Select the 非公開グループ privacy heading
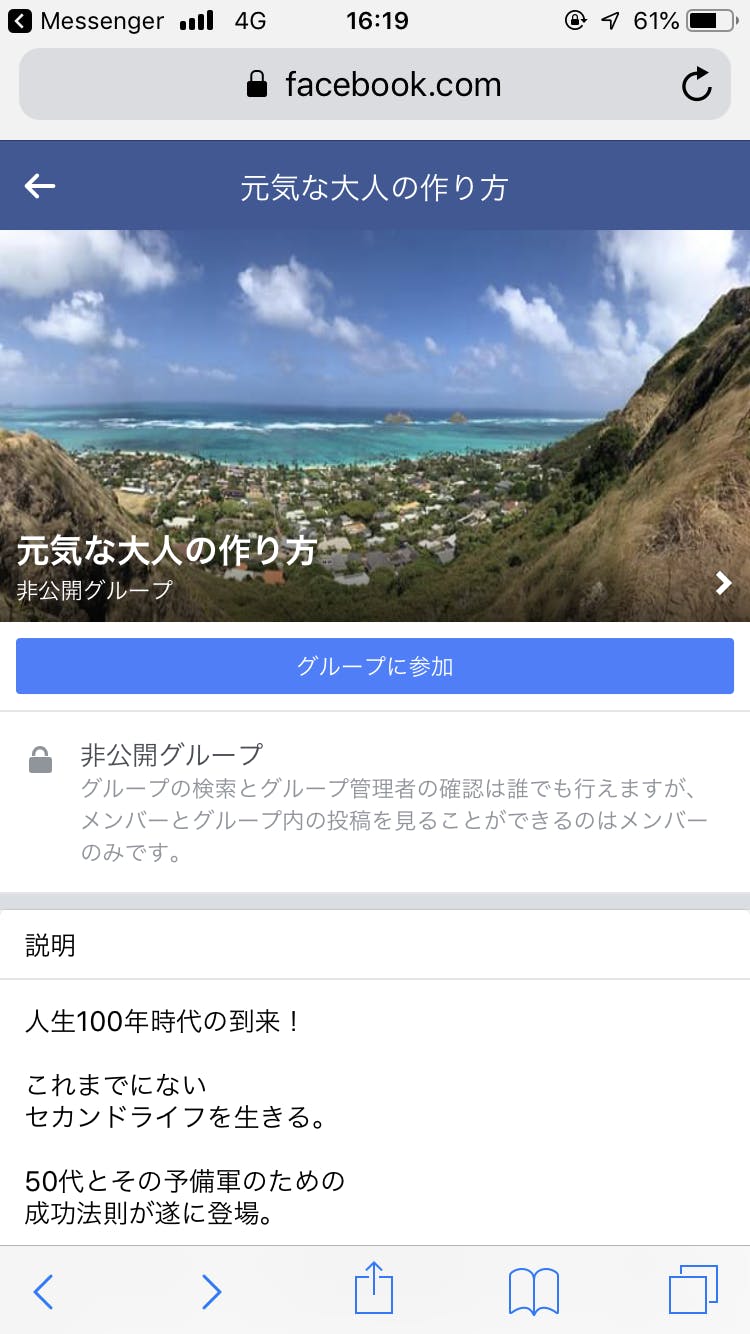750x1334 pixels. 172,754
